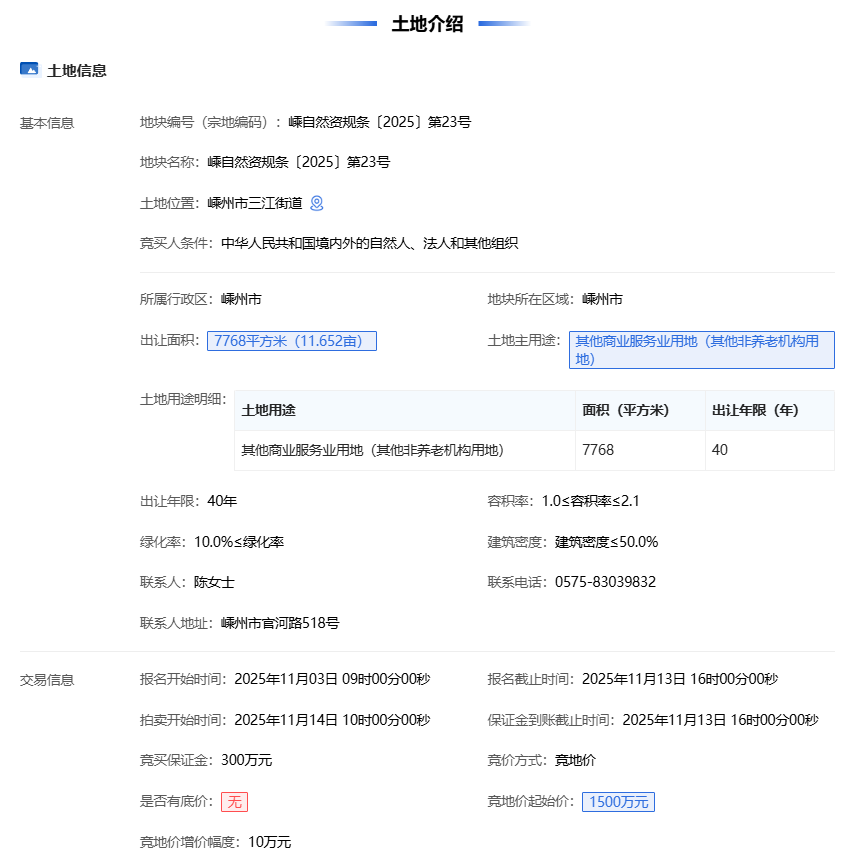Click the land location text 嵊州市三江街道
The width and height of the screenshot is (854, 862).
(x=254, y=203)
